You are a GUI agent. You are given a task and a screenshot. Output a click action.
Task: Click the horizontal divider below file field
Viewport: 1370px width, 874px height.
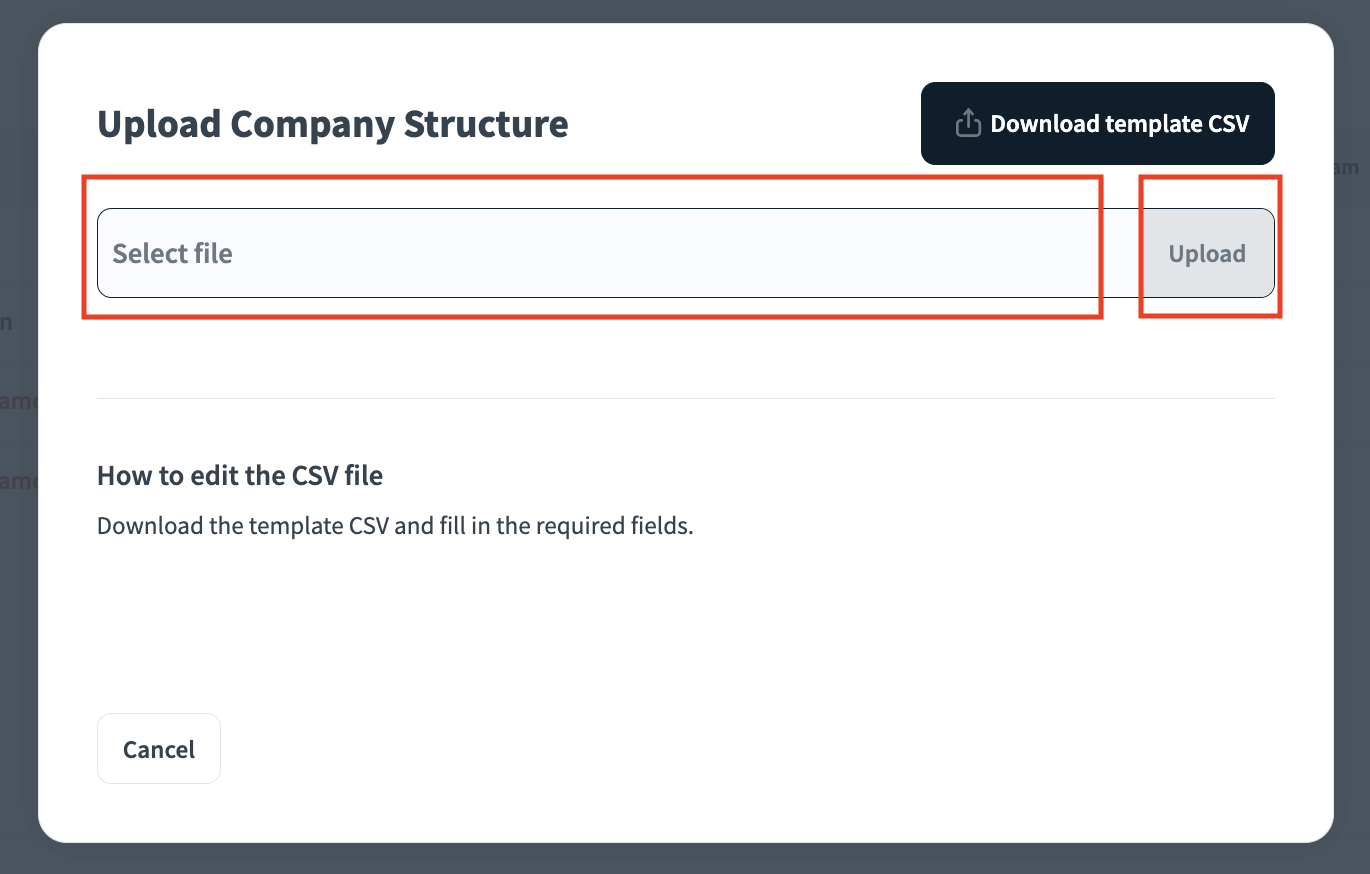click(x=686, y=398)
